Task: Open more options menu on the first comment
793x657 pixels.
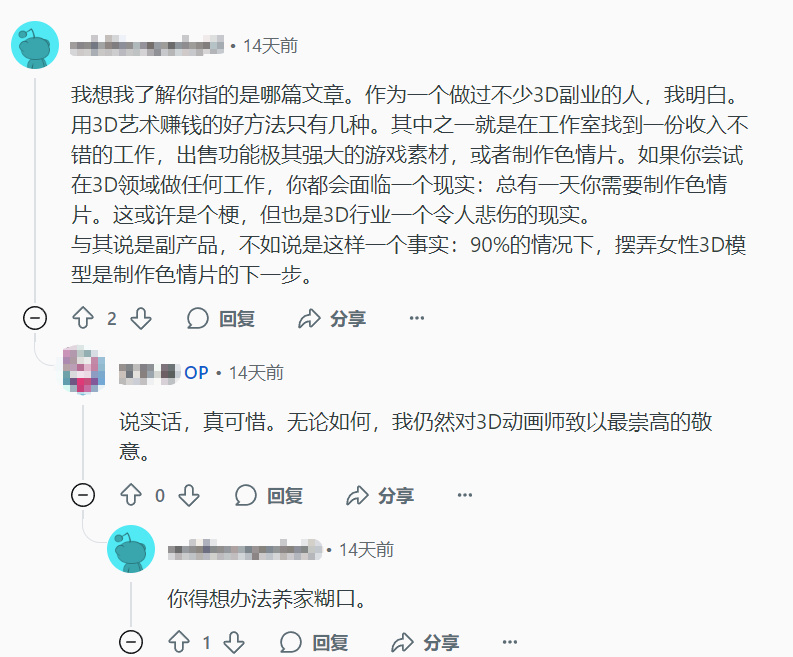Action: pos(417,318)
